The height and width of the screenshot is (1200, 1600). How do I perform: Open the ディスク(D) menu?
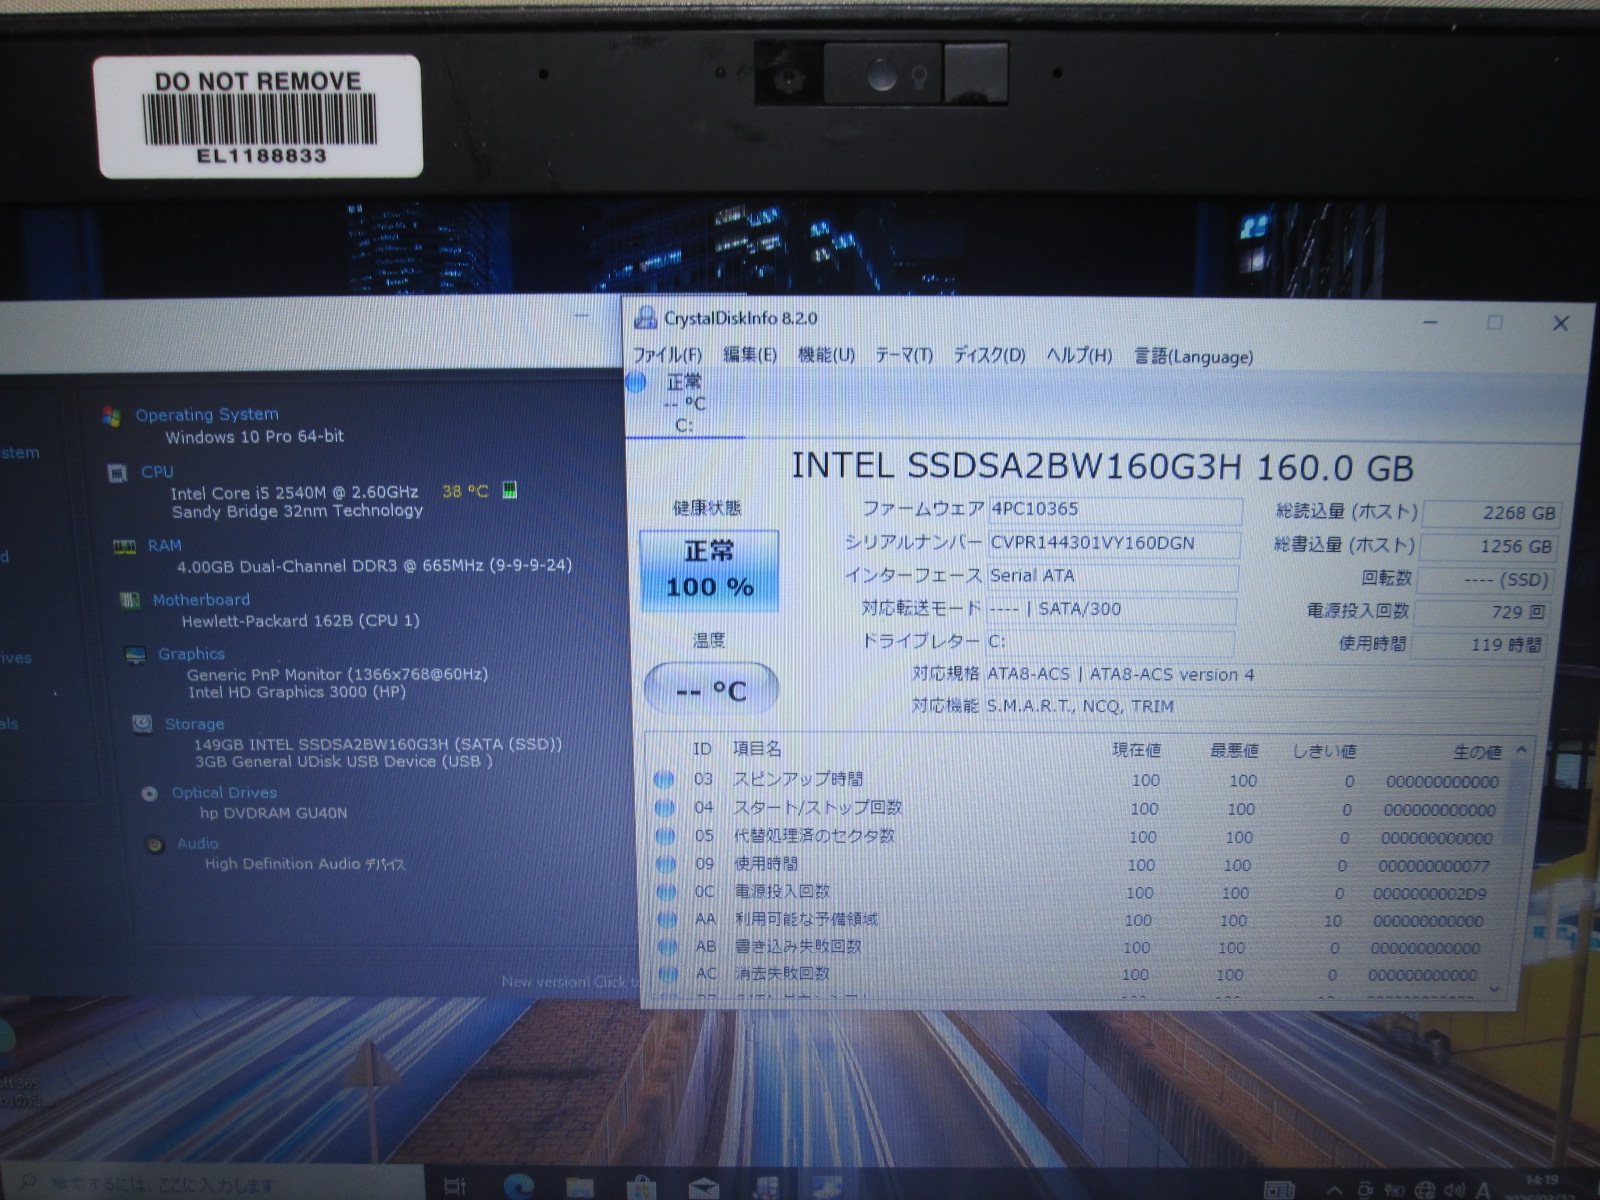tap(989, 355)
